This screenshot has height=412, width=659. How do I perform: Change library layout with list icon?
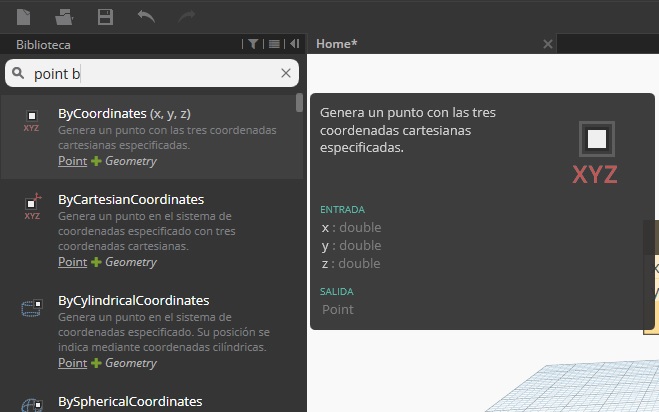[274, 44]
